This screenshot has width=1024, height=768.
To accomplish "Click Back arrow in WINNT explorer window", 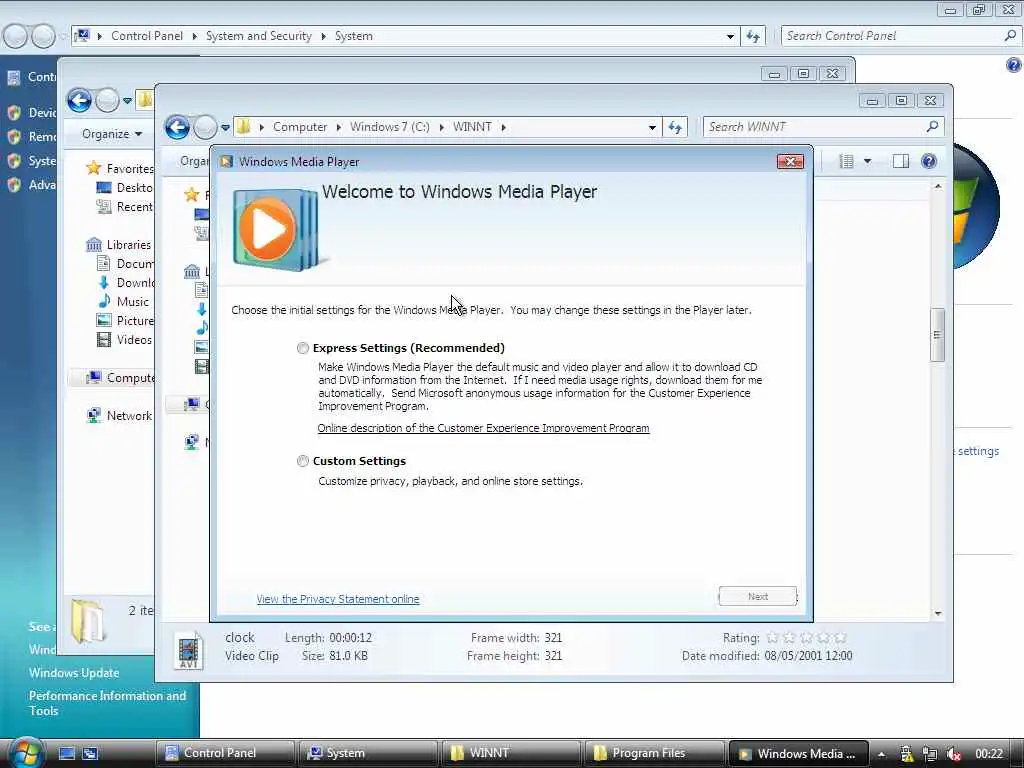I will (x=177, y=127).
